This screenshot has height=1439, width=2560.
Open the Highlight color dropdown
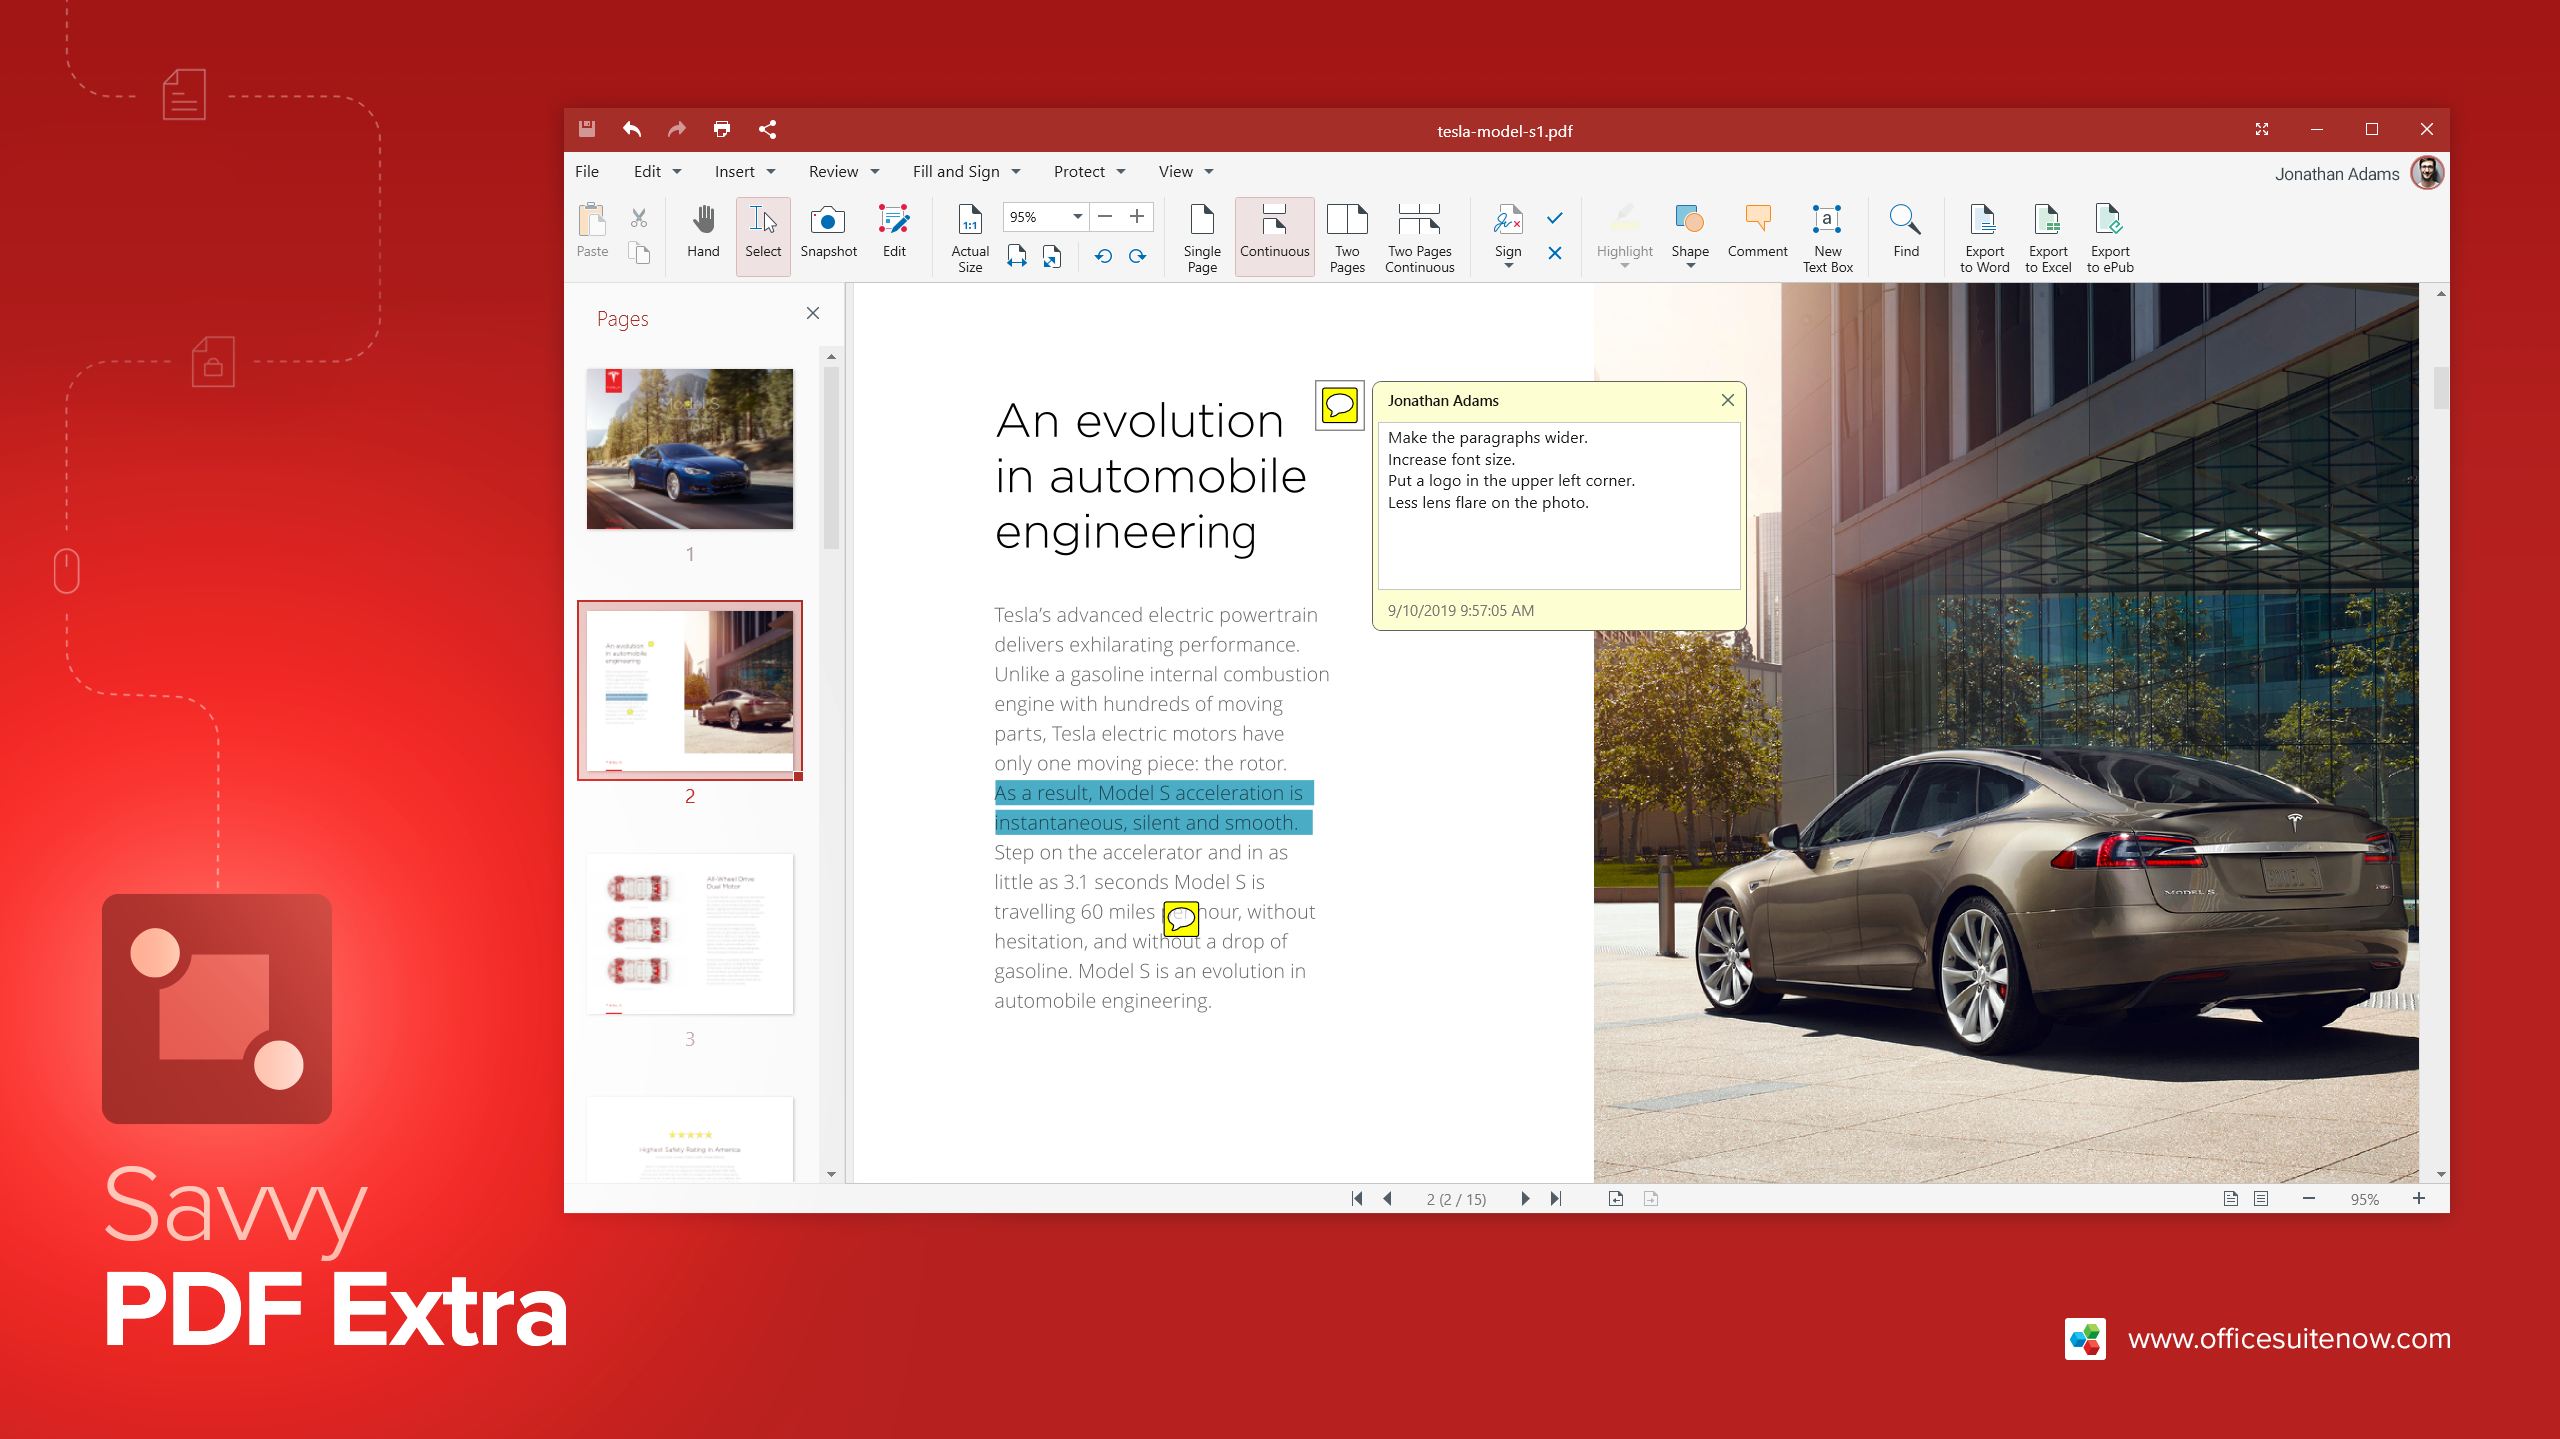pos(1625,266)
